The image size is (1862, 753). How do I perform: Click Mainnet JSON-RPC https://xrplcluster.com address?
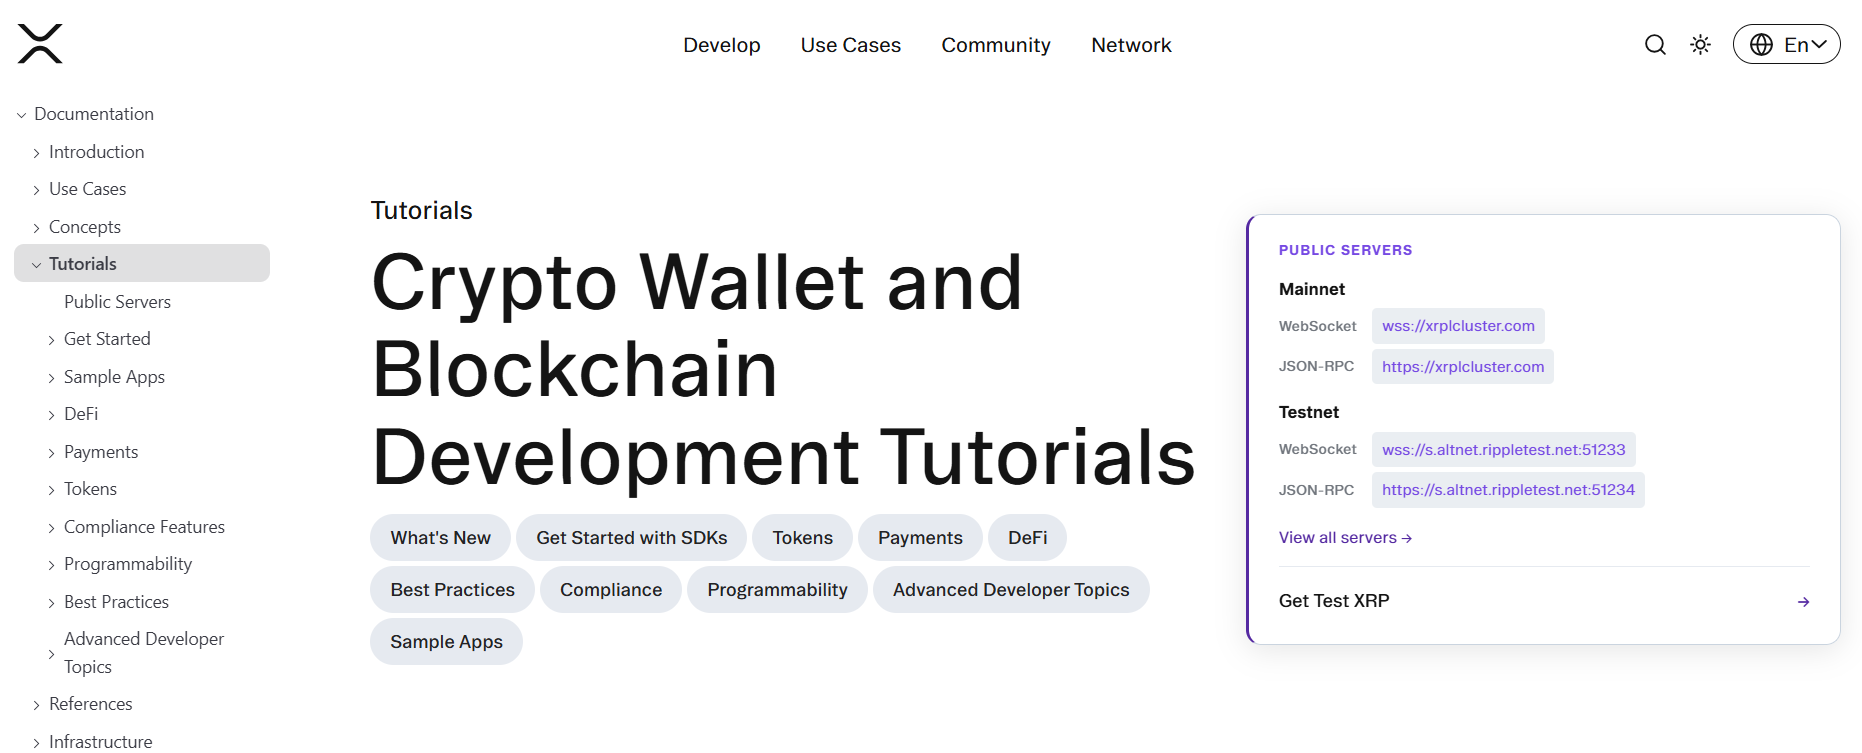pyautogui.click(x=1463, y=367)
